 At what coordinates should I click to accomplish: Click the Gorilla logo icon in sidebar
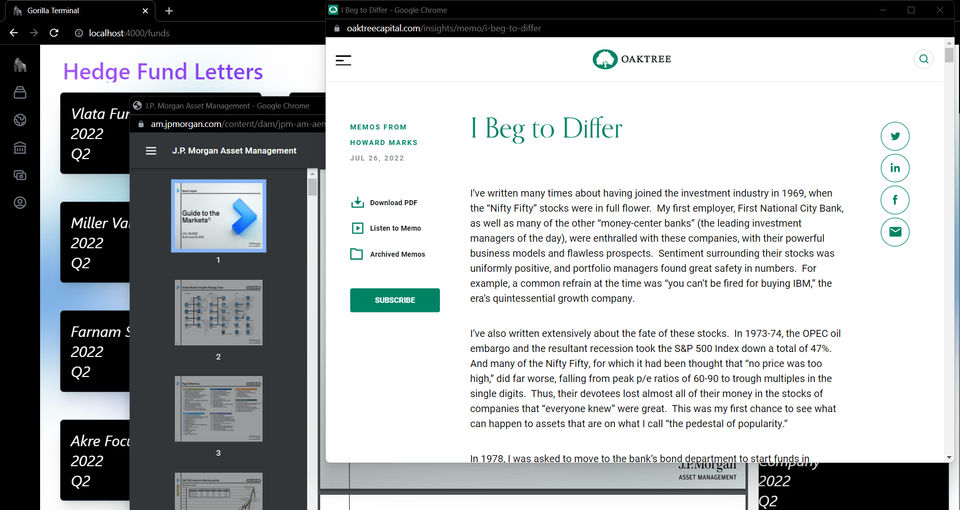pyautogui.click(x=20, y=66)
